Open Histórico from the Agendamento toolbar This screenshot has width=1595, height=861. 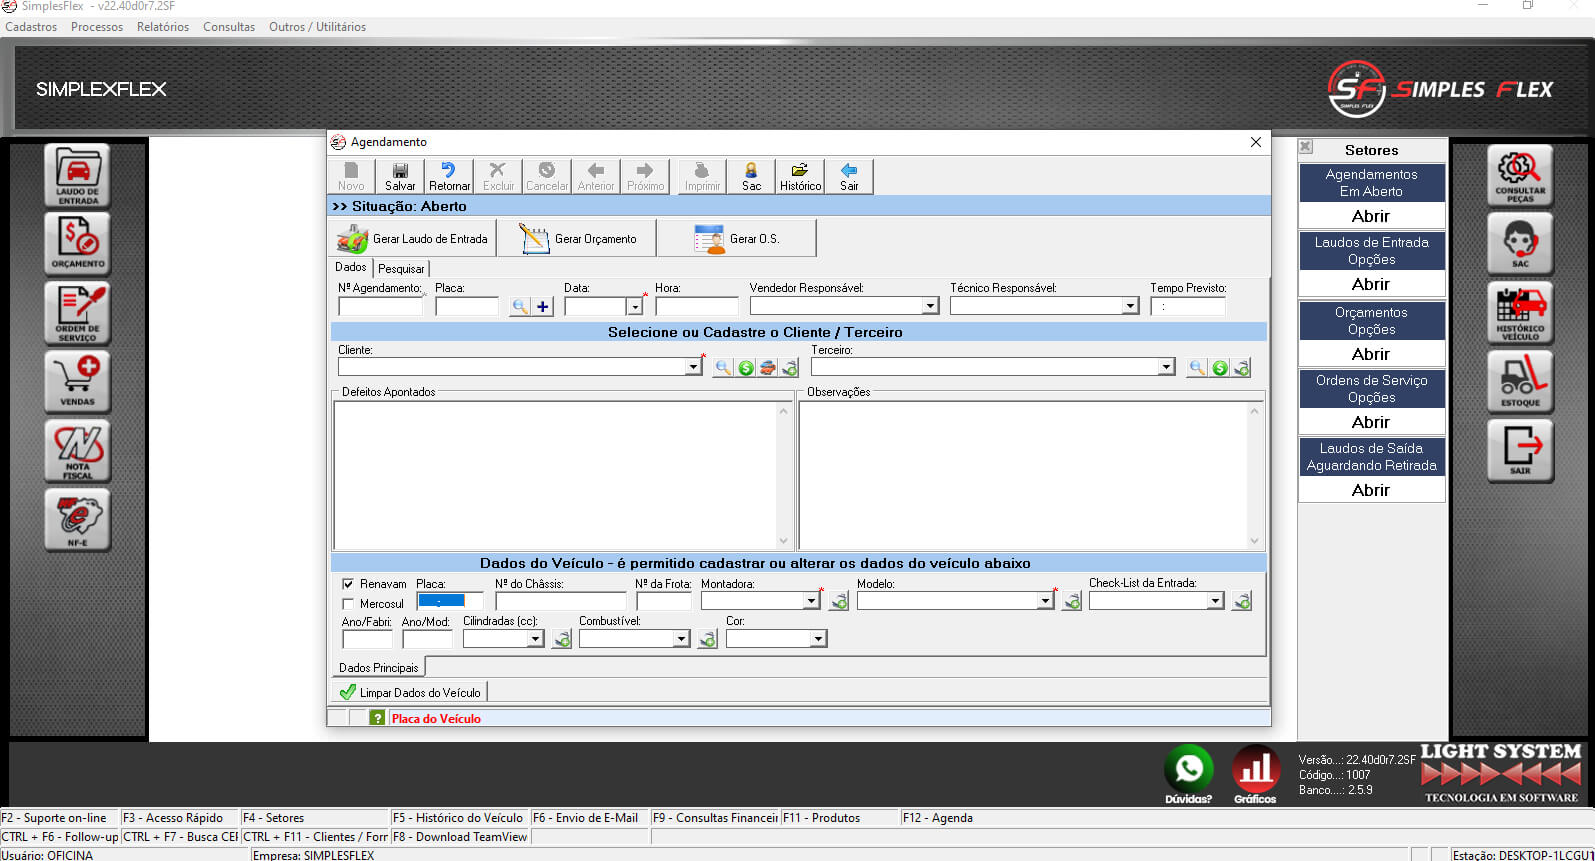(x=800, y=177)
